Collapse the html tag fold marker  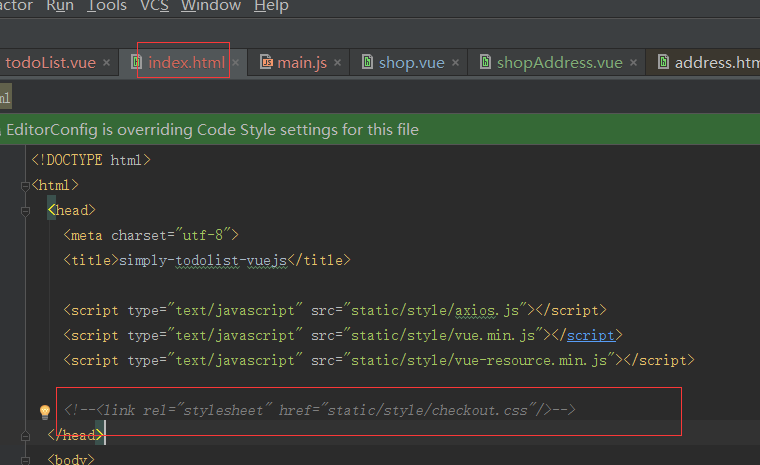(x=25, y=186)
